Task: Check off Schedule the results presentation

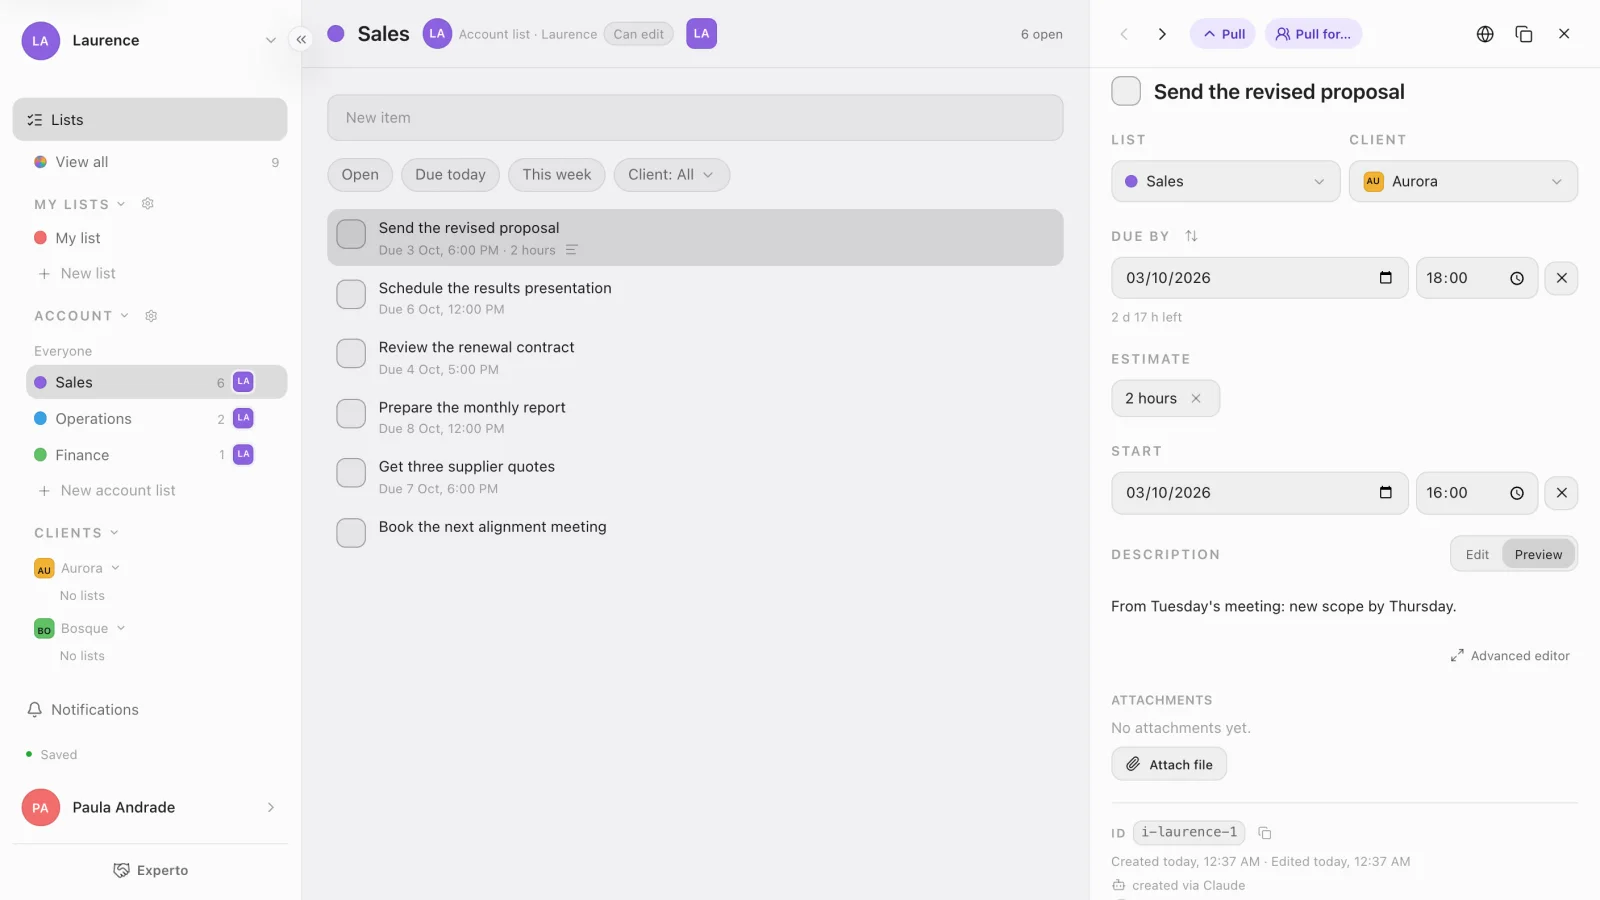Action: (351, 294)
